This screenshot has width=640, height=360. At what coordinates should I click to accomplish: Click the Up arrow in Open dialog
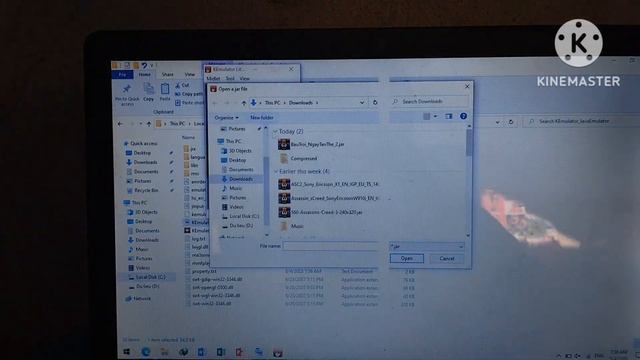(x=244, y=103)
